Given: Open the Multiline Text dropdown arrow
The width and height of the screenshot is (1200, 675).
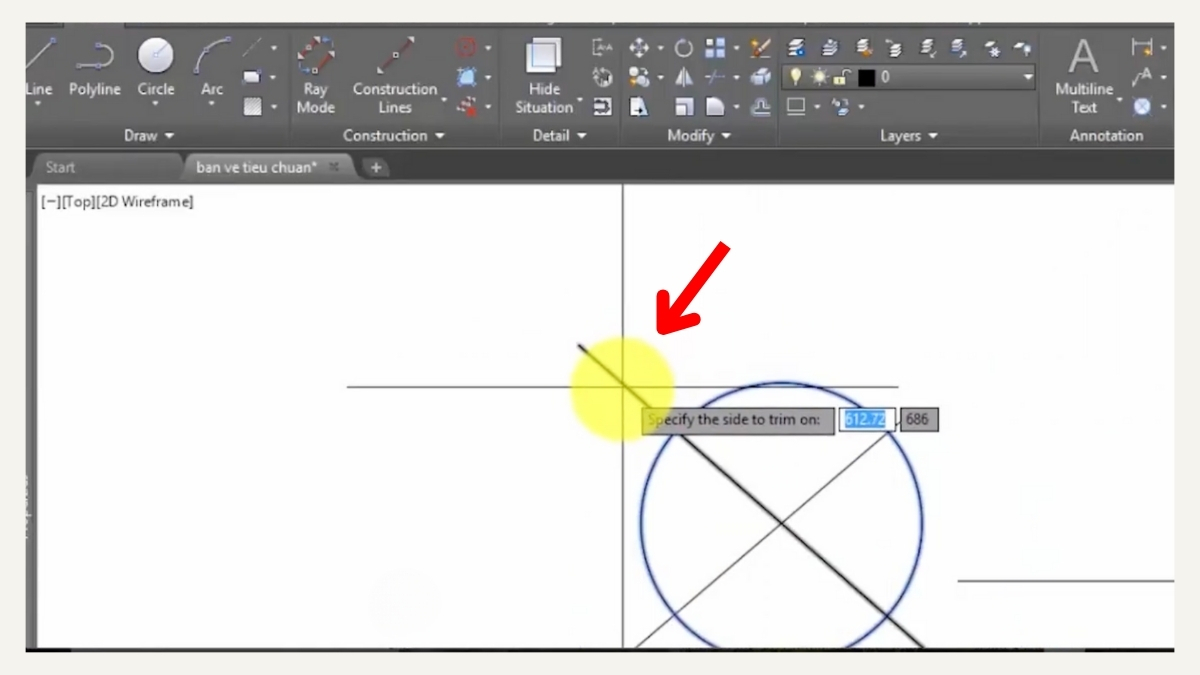Looking at the screenshot, I should tap(1120, 100).
